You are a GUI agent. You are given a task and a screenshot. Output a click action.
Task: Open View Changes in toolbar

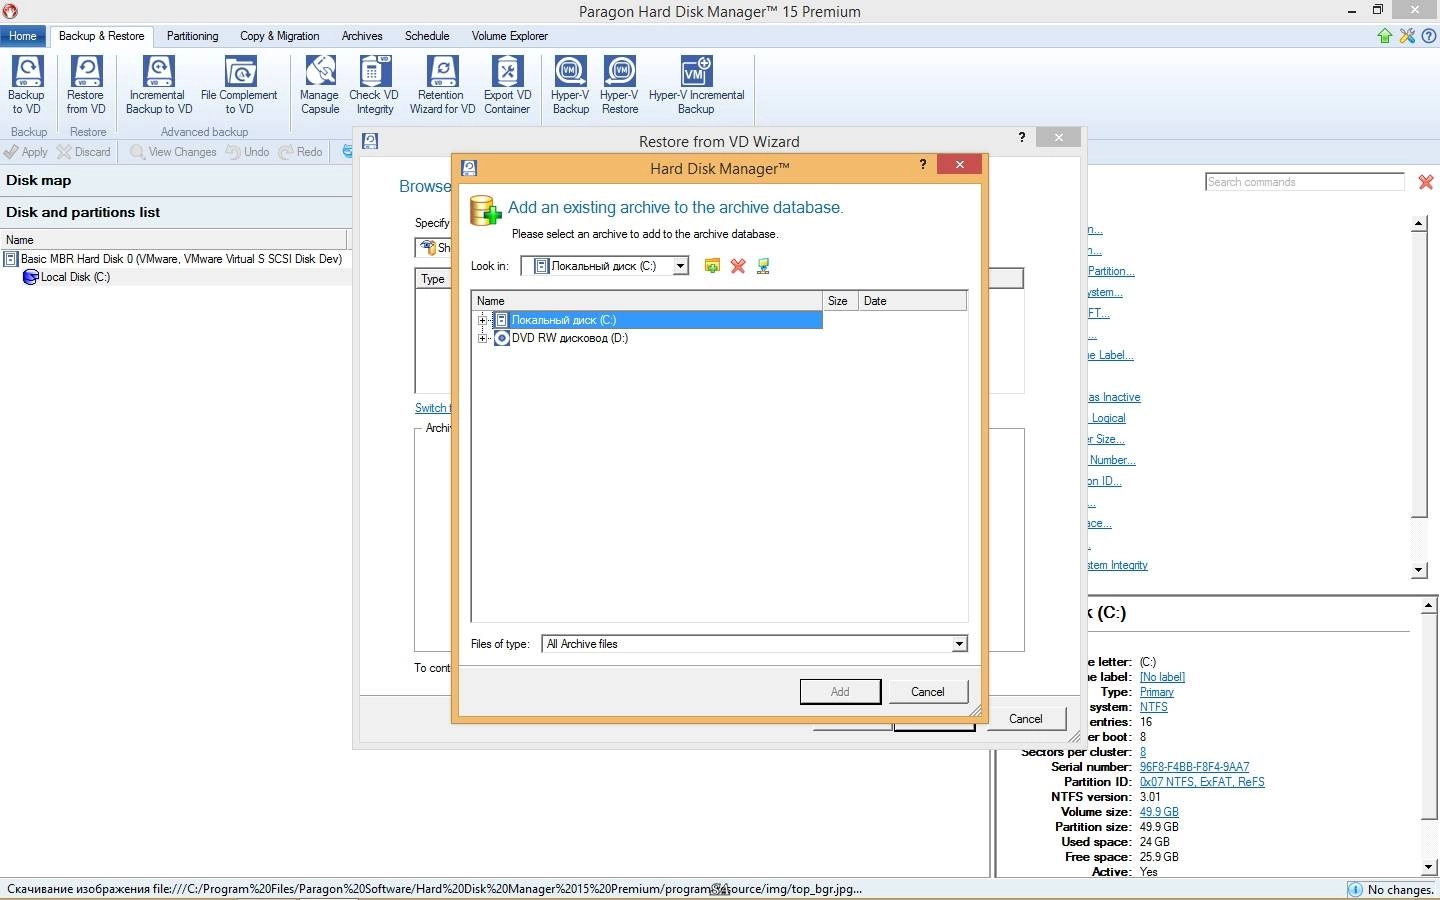point(173,152)
